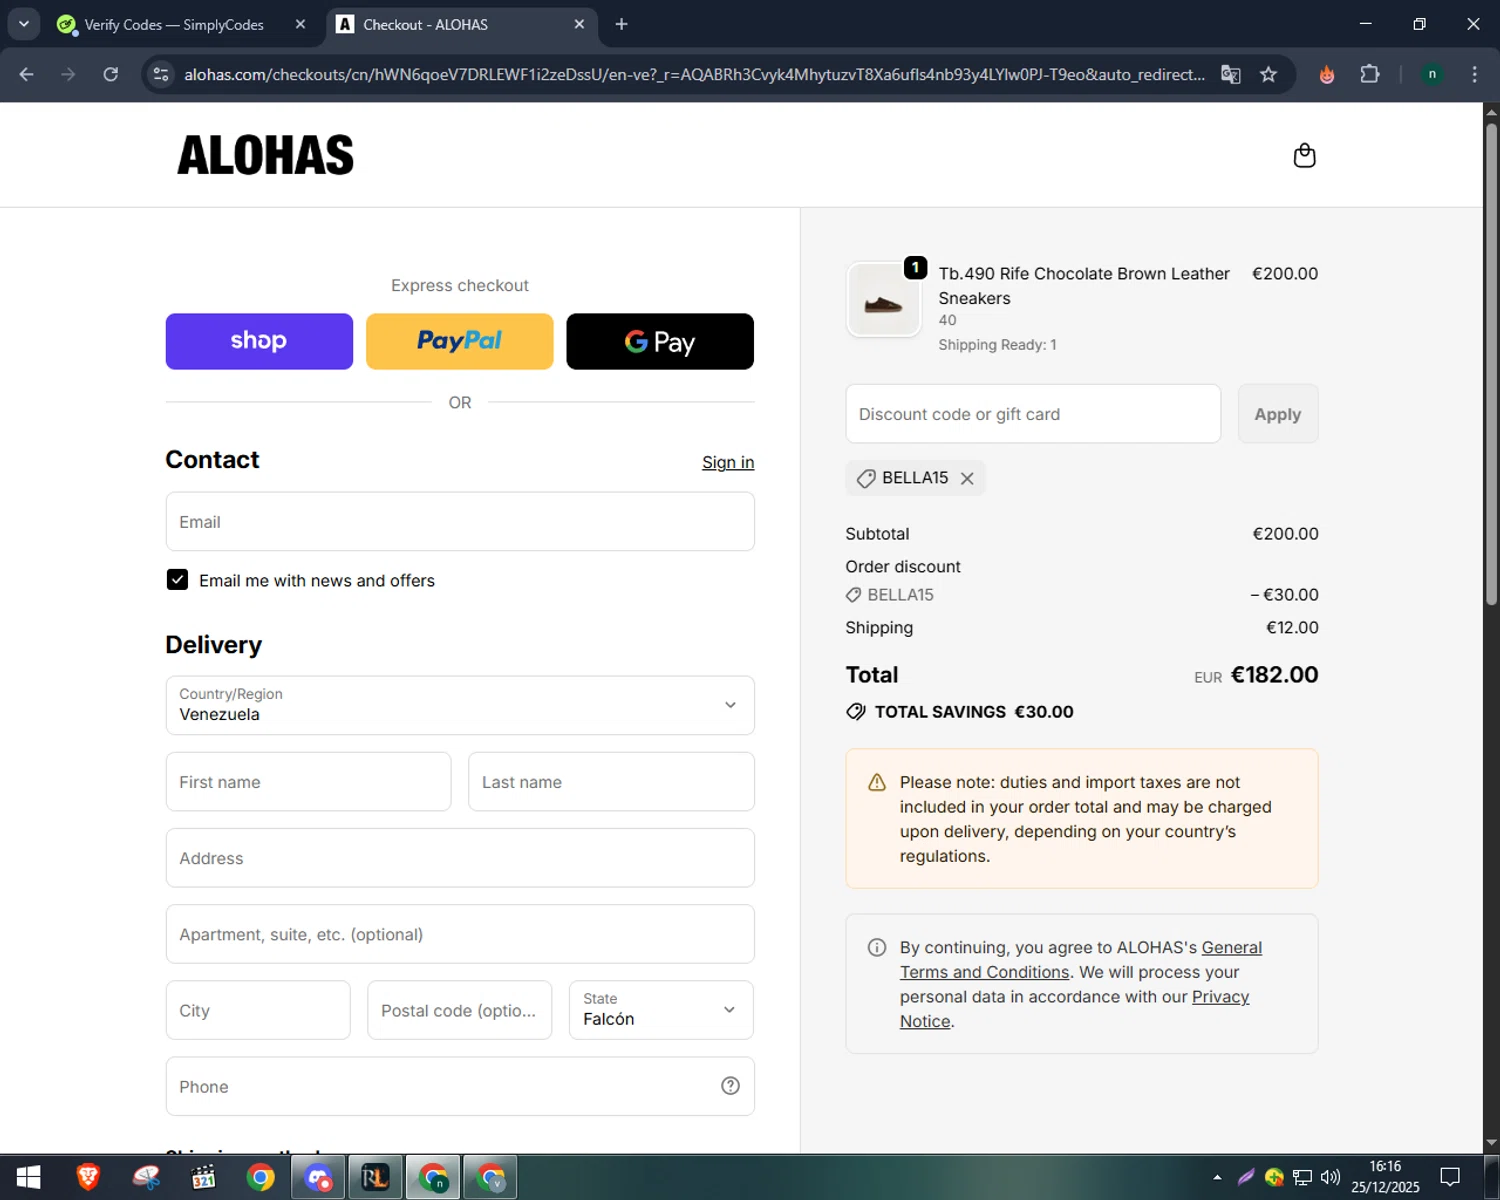Open the RL app in the taskbar
The height and width of the screenshot is (1200, 1500).
click(x=376, y=1177)
